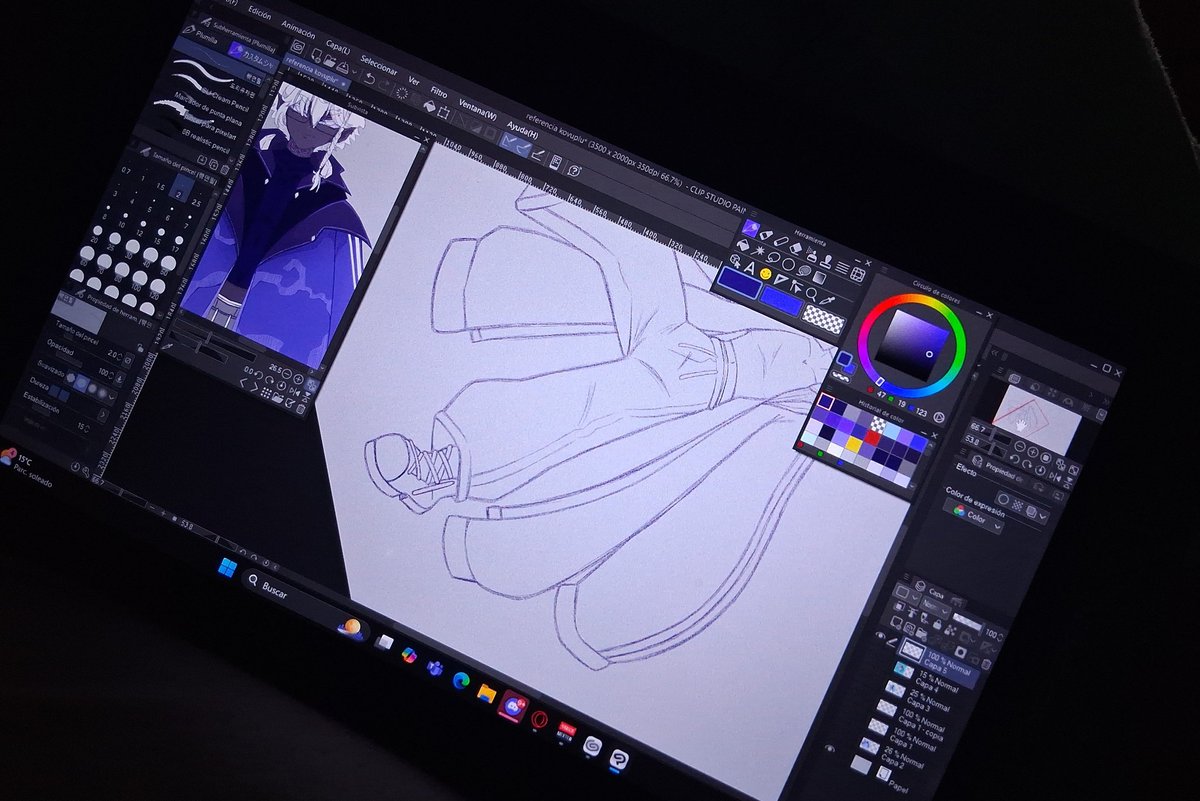This screenshot has height=801, width=1200.
Task: Click the Redo arrow in the toolbar
Action: (384, 85)
